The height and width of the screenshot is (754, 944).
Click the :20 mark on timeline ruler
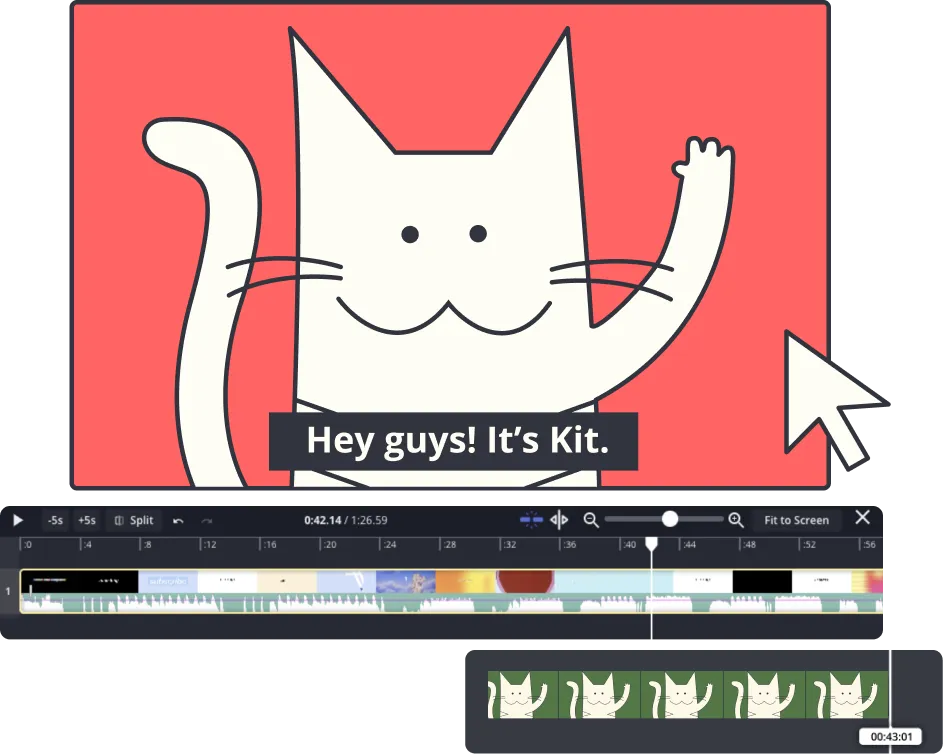coord(329,545)
